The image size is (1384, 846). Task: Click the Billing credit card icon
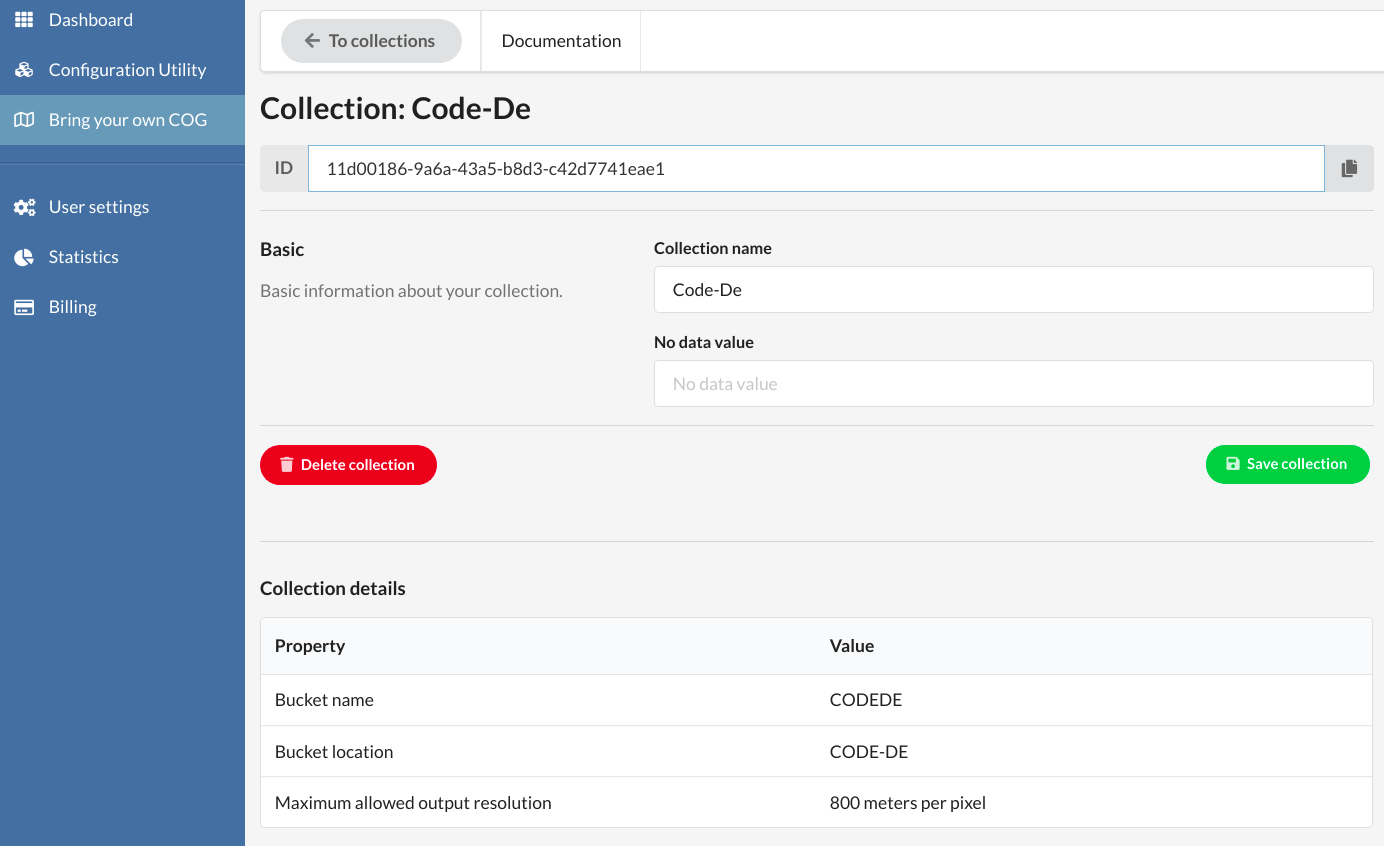tap(24, 307)
